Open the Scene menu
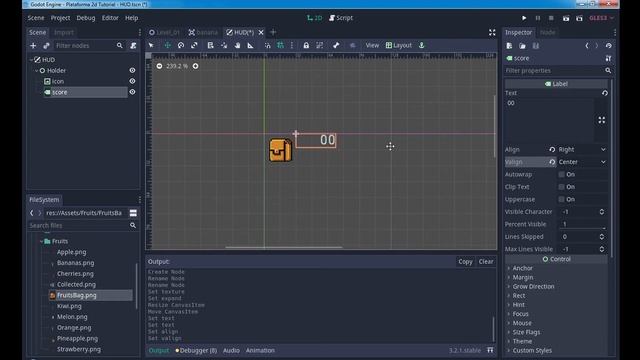 pyautogui.click(x=36, y=18)
